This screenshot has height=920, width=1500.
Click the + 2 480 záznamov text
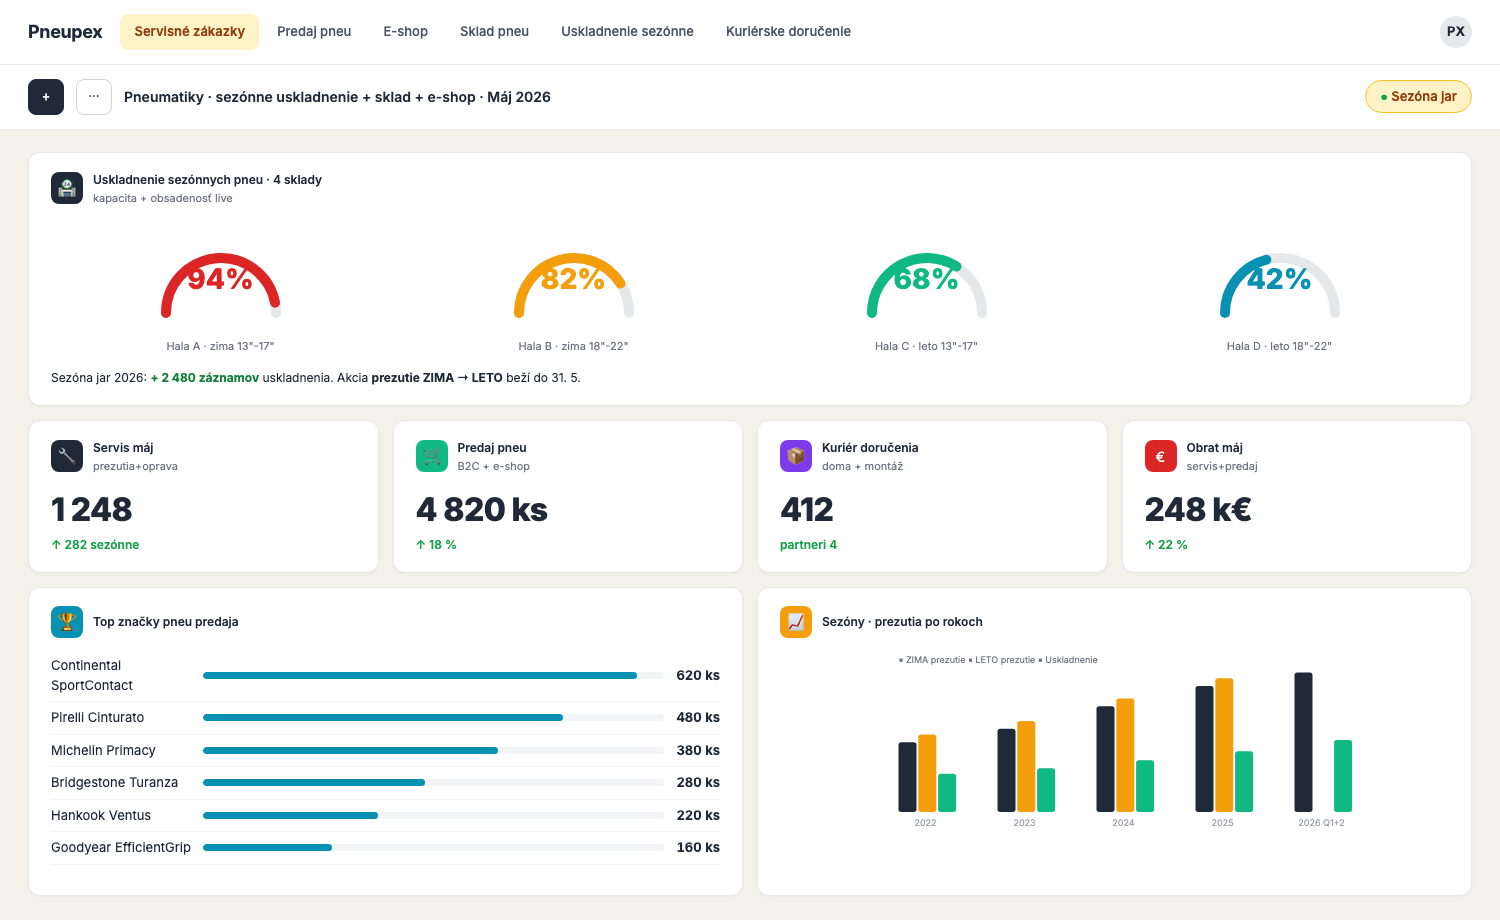[205, 378]
